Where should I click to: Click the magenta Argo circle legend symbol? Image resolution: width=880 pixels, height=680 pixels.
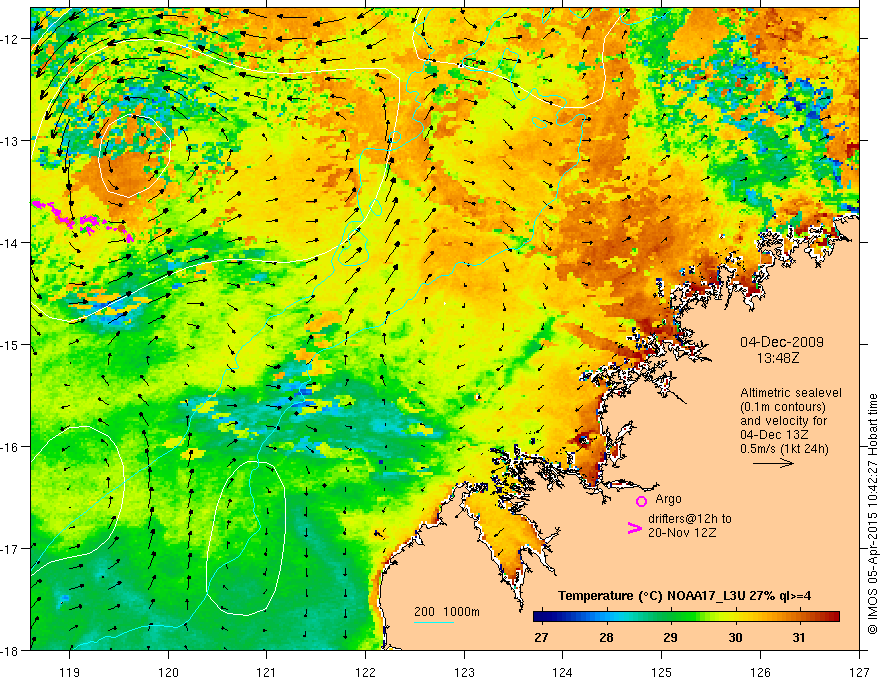(x=641, y=501)
